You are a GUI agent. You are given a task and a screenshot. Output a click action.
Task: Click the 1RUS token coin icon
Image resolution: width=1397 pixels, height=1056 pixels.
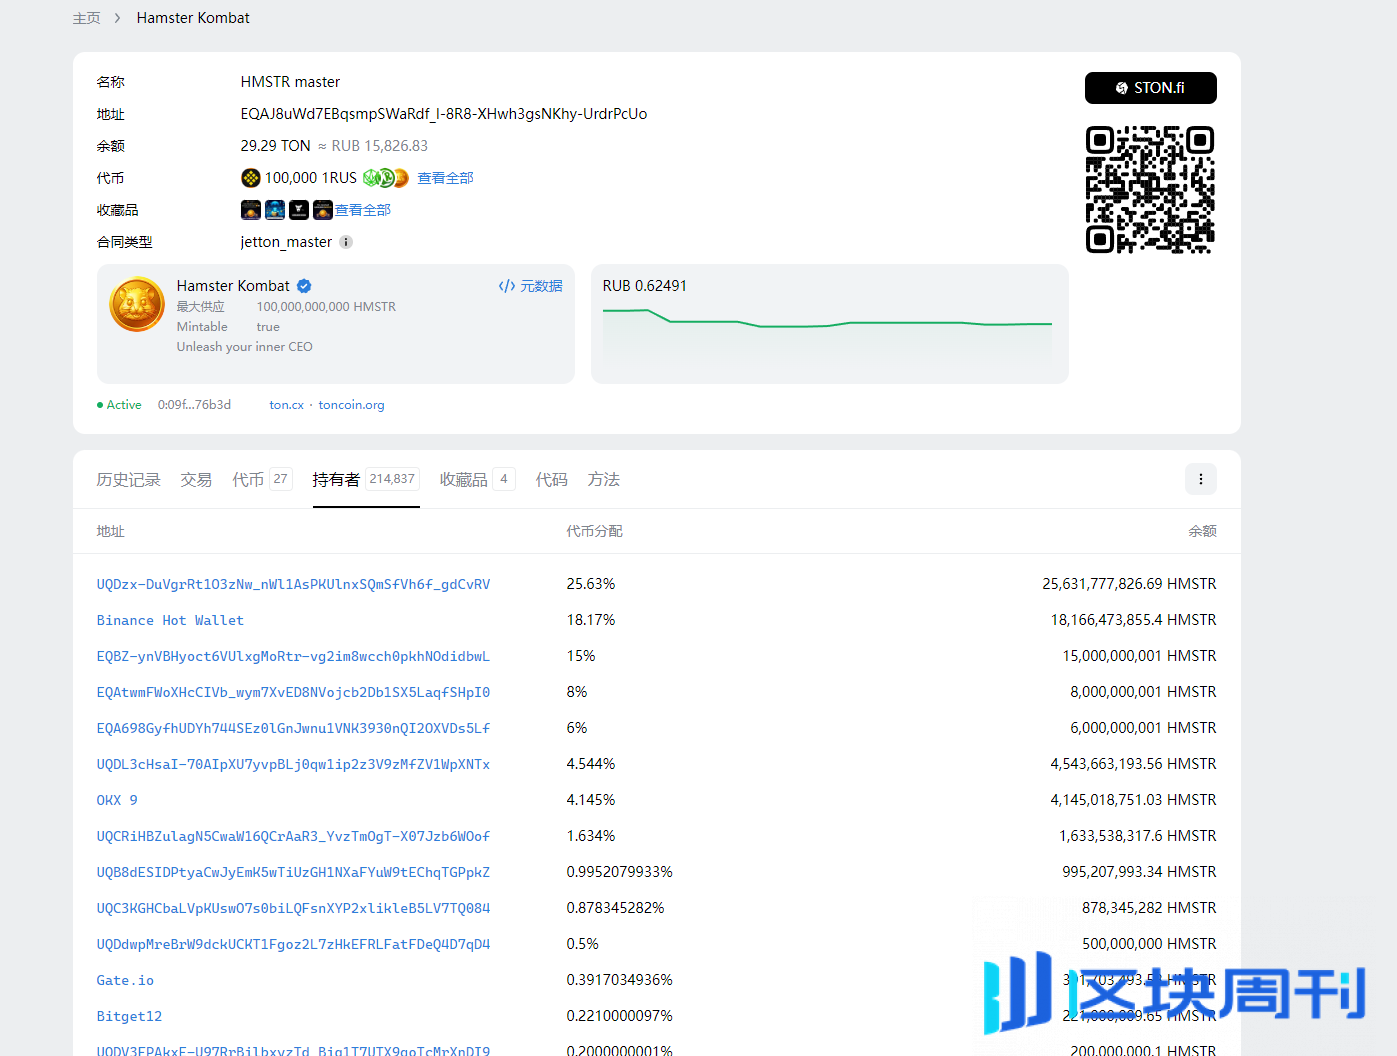pyautogui.click(x=251, y=178)
